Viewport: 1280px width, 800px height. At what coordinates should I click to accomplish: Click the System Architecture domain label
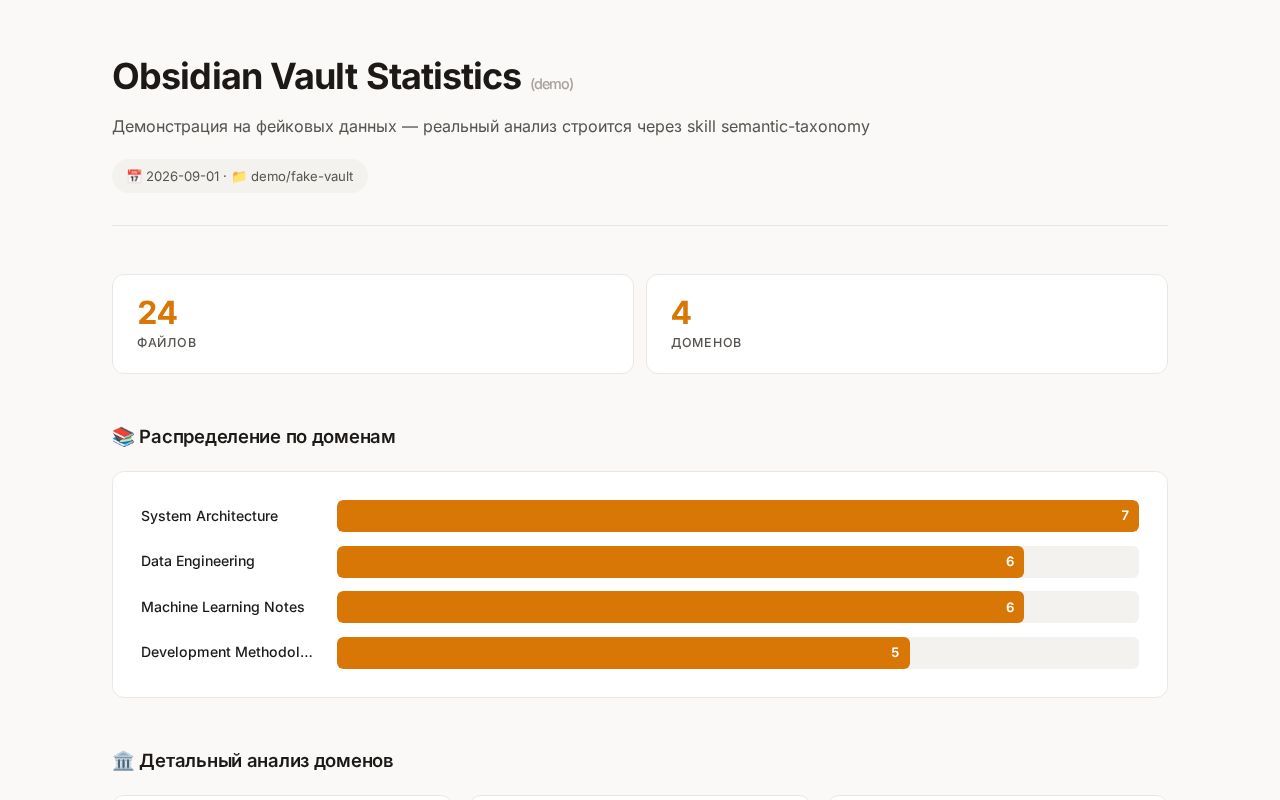click(209, 516)
